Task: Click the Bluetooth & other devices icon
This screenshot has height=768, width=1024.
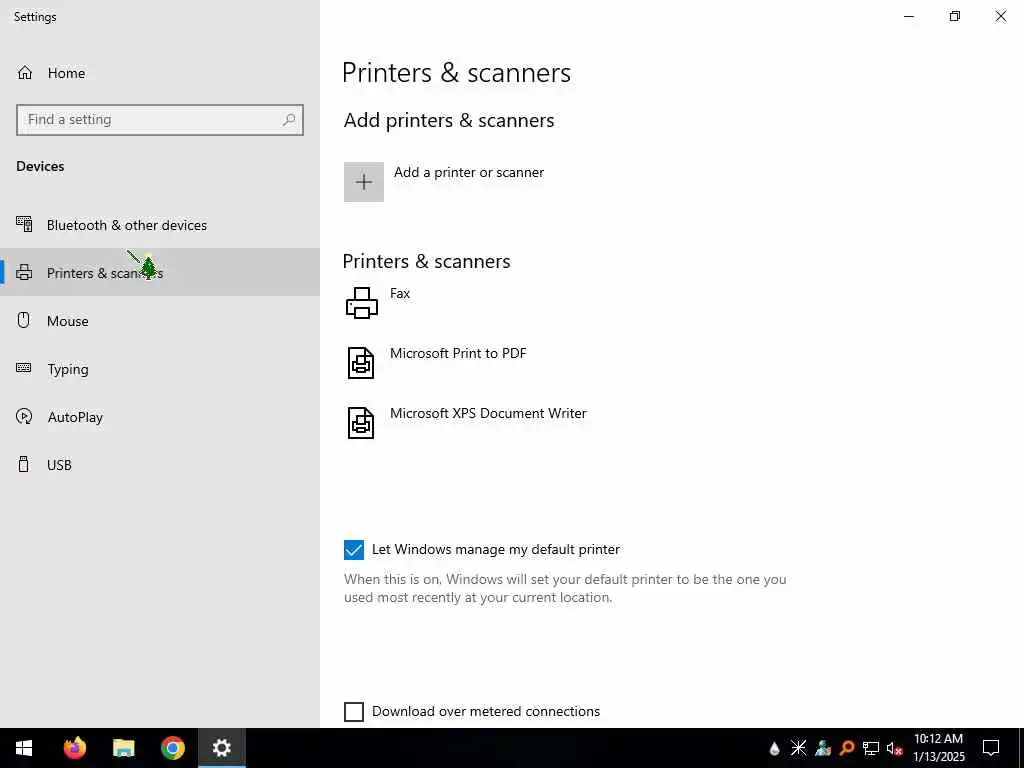Action: click(x=24, y=225)
